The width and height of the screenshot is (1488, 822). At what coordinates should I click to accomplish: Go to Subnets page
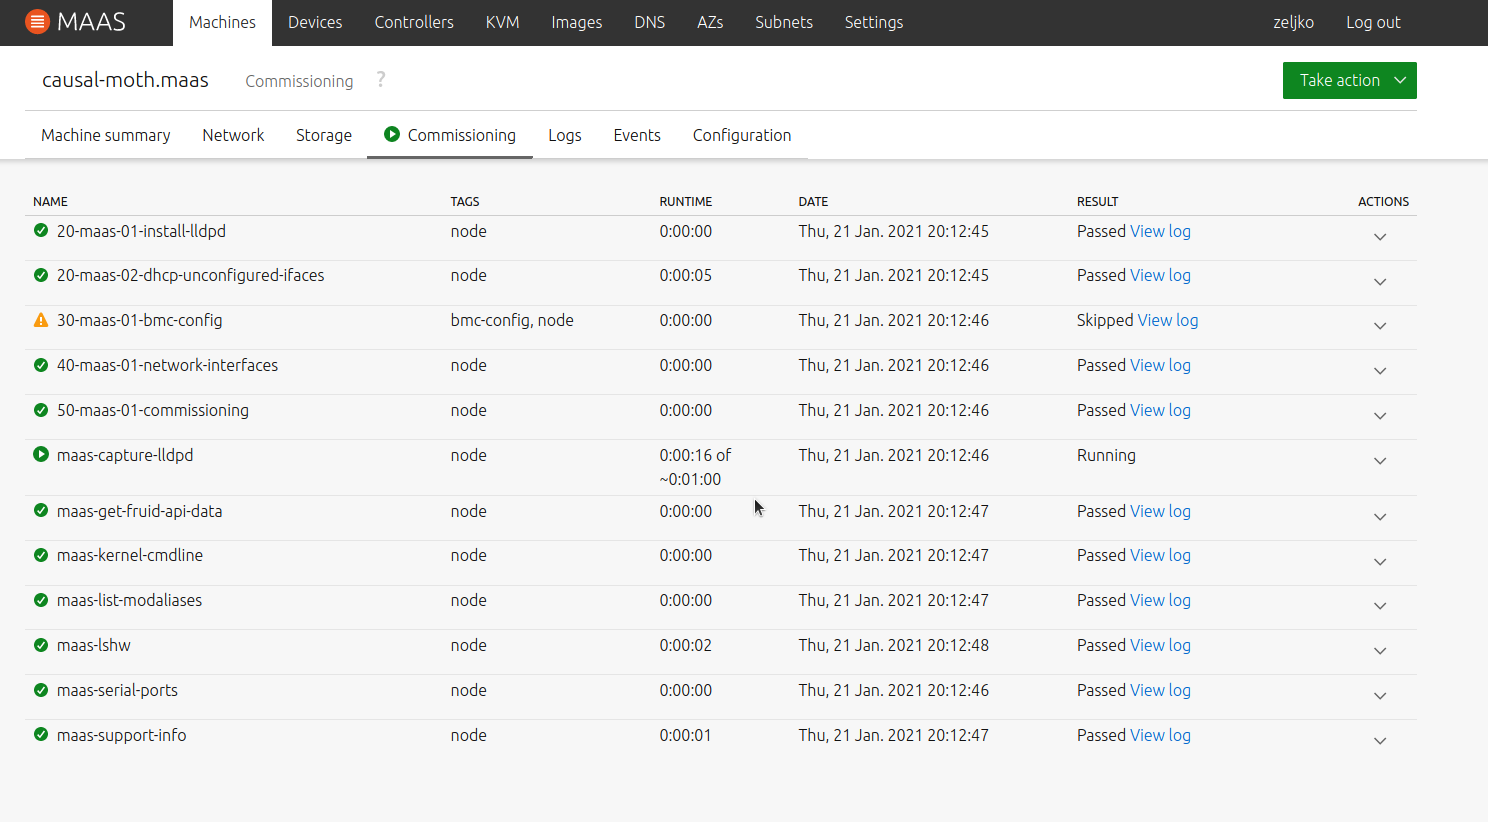(x=784, y=22)
